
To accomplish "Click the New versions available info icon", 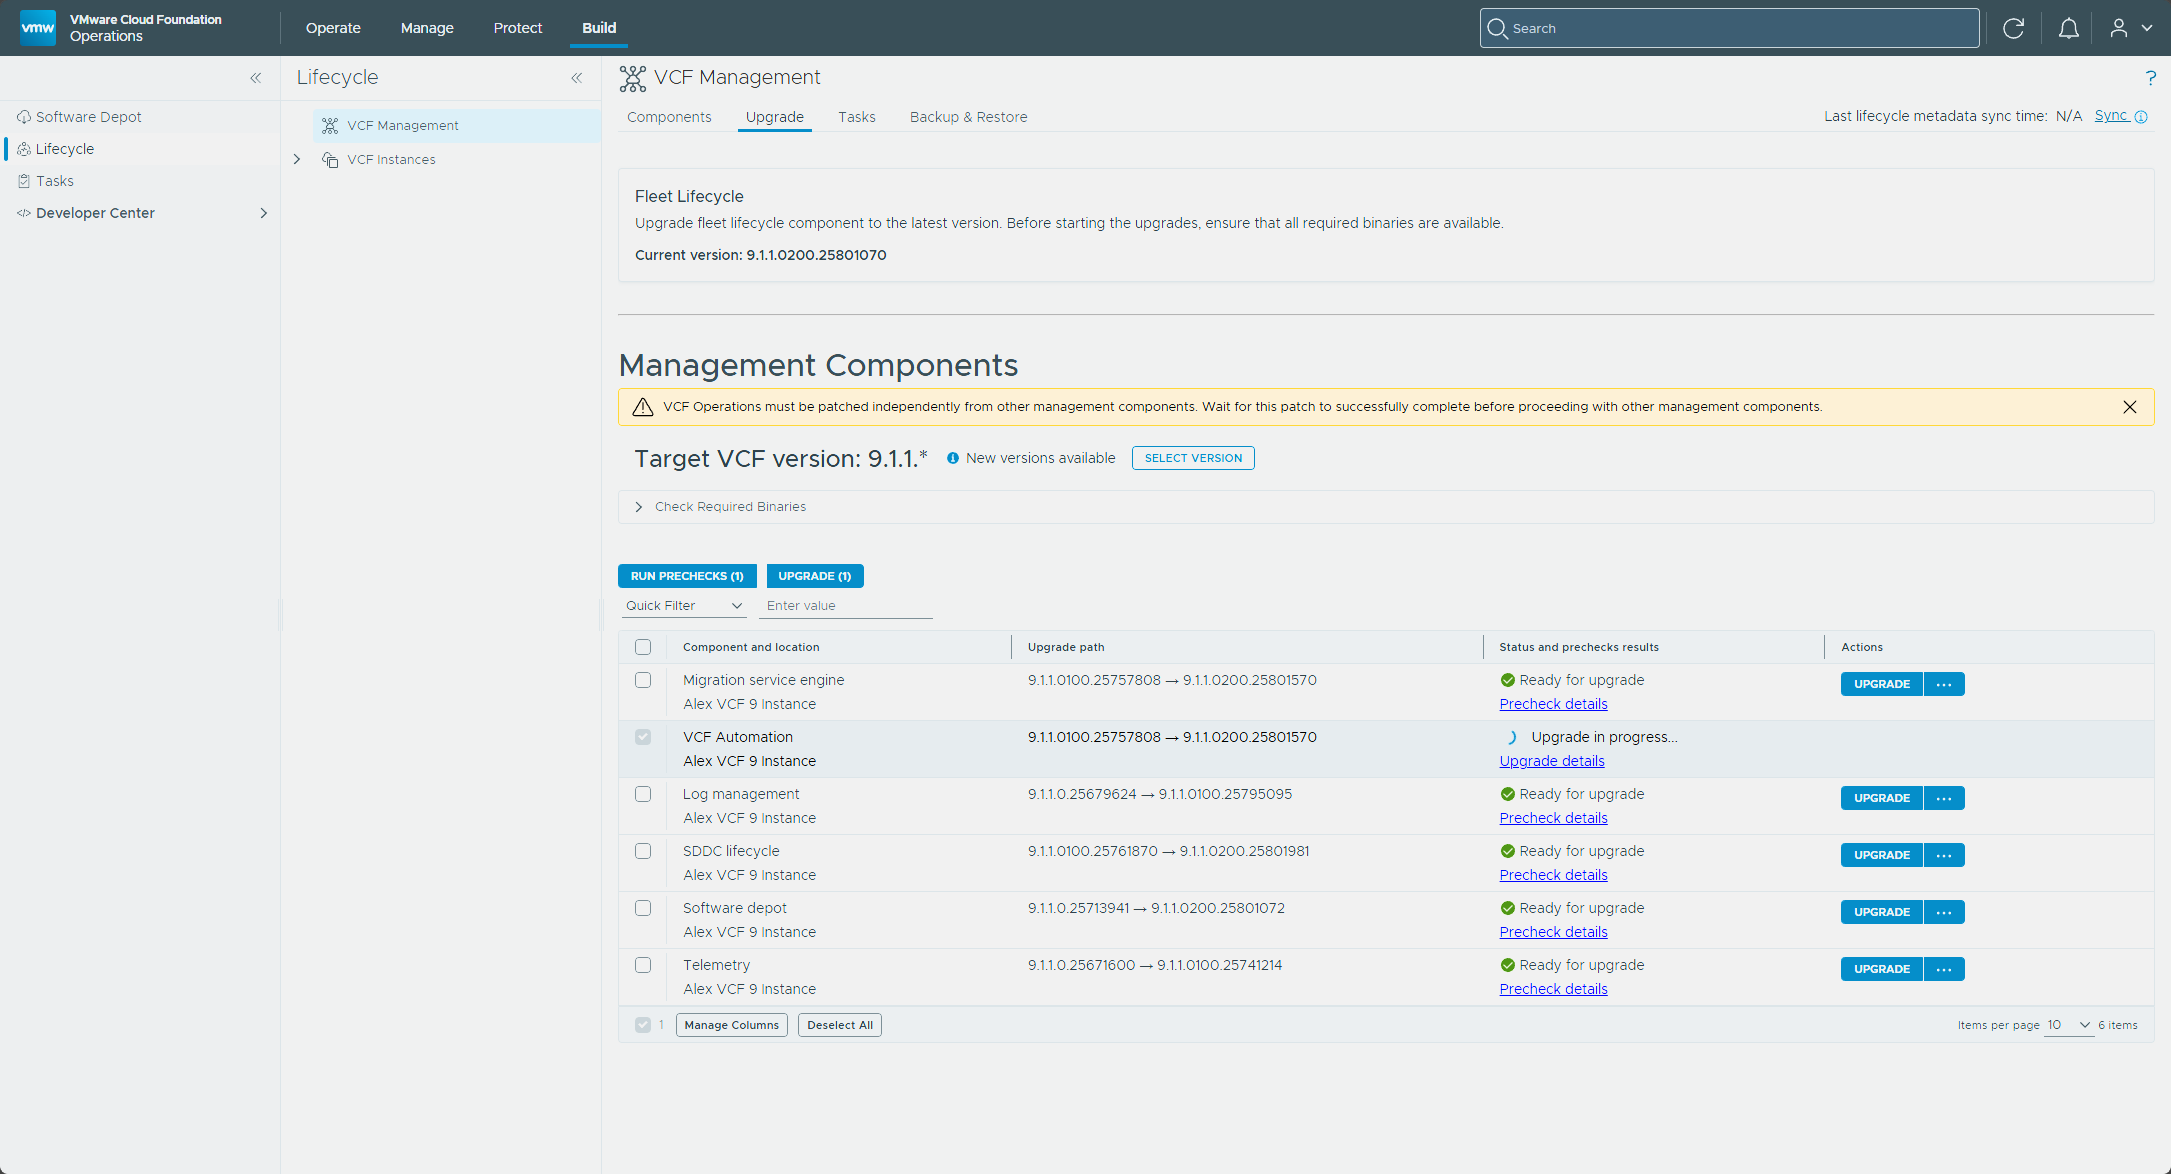I will pyautogui.click(x=953, y=458).
